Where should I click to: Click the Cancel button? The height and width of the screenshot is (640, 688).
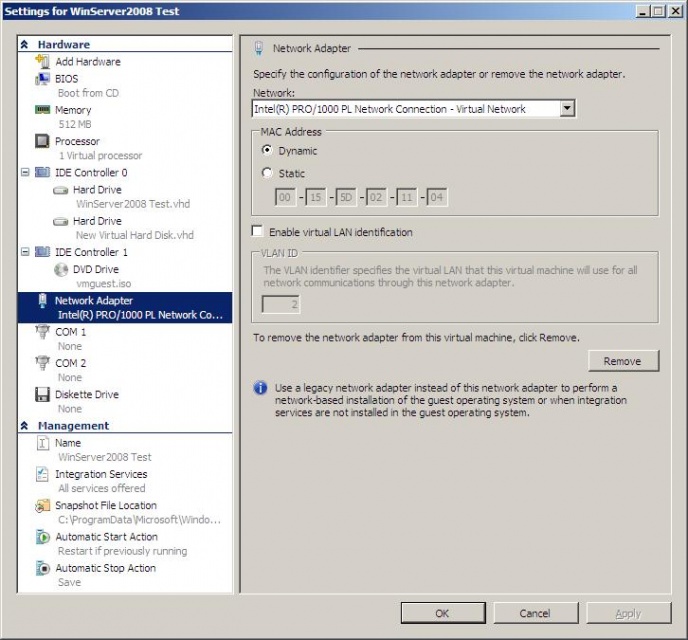tap(534, 613)
